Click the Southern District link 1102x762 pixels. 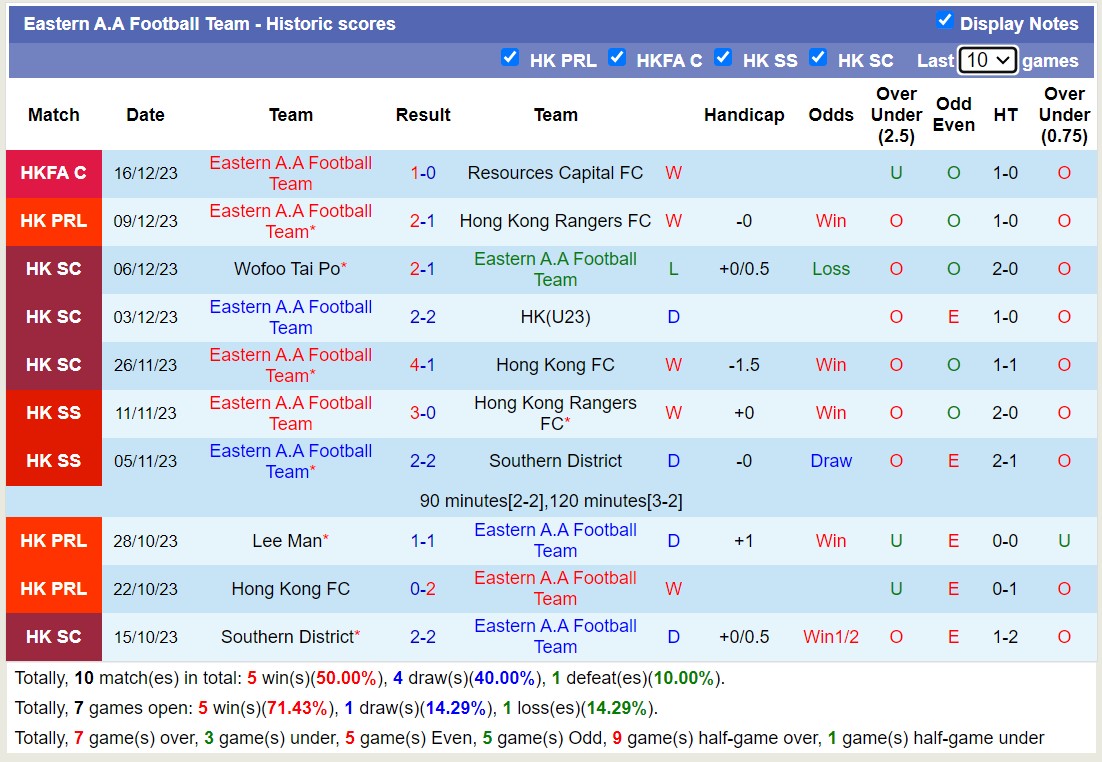point(553,461)
